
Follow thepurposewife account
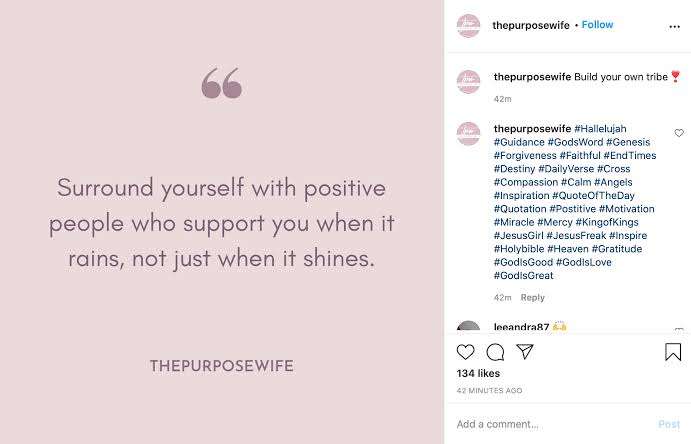click(597, 25)
